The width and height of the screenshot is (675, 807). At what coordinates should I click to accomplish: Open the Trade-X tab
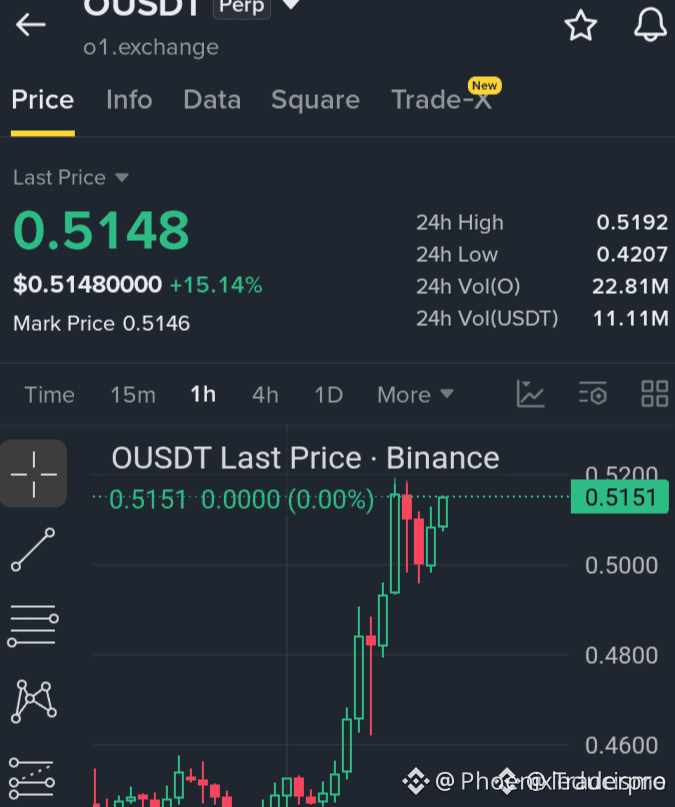(x=442, y=99)
